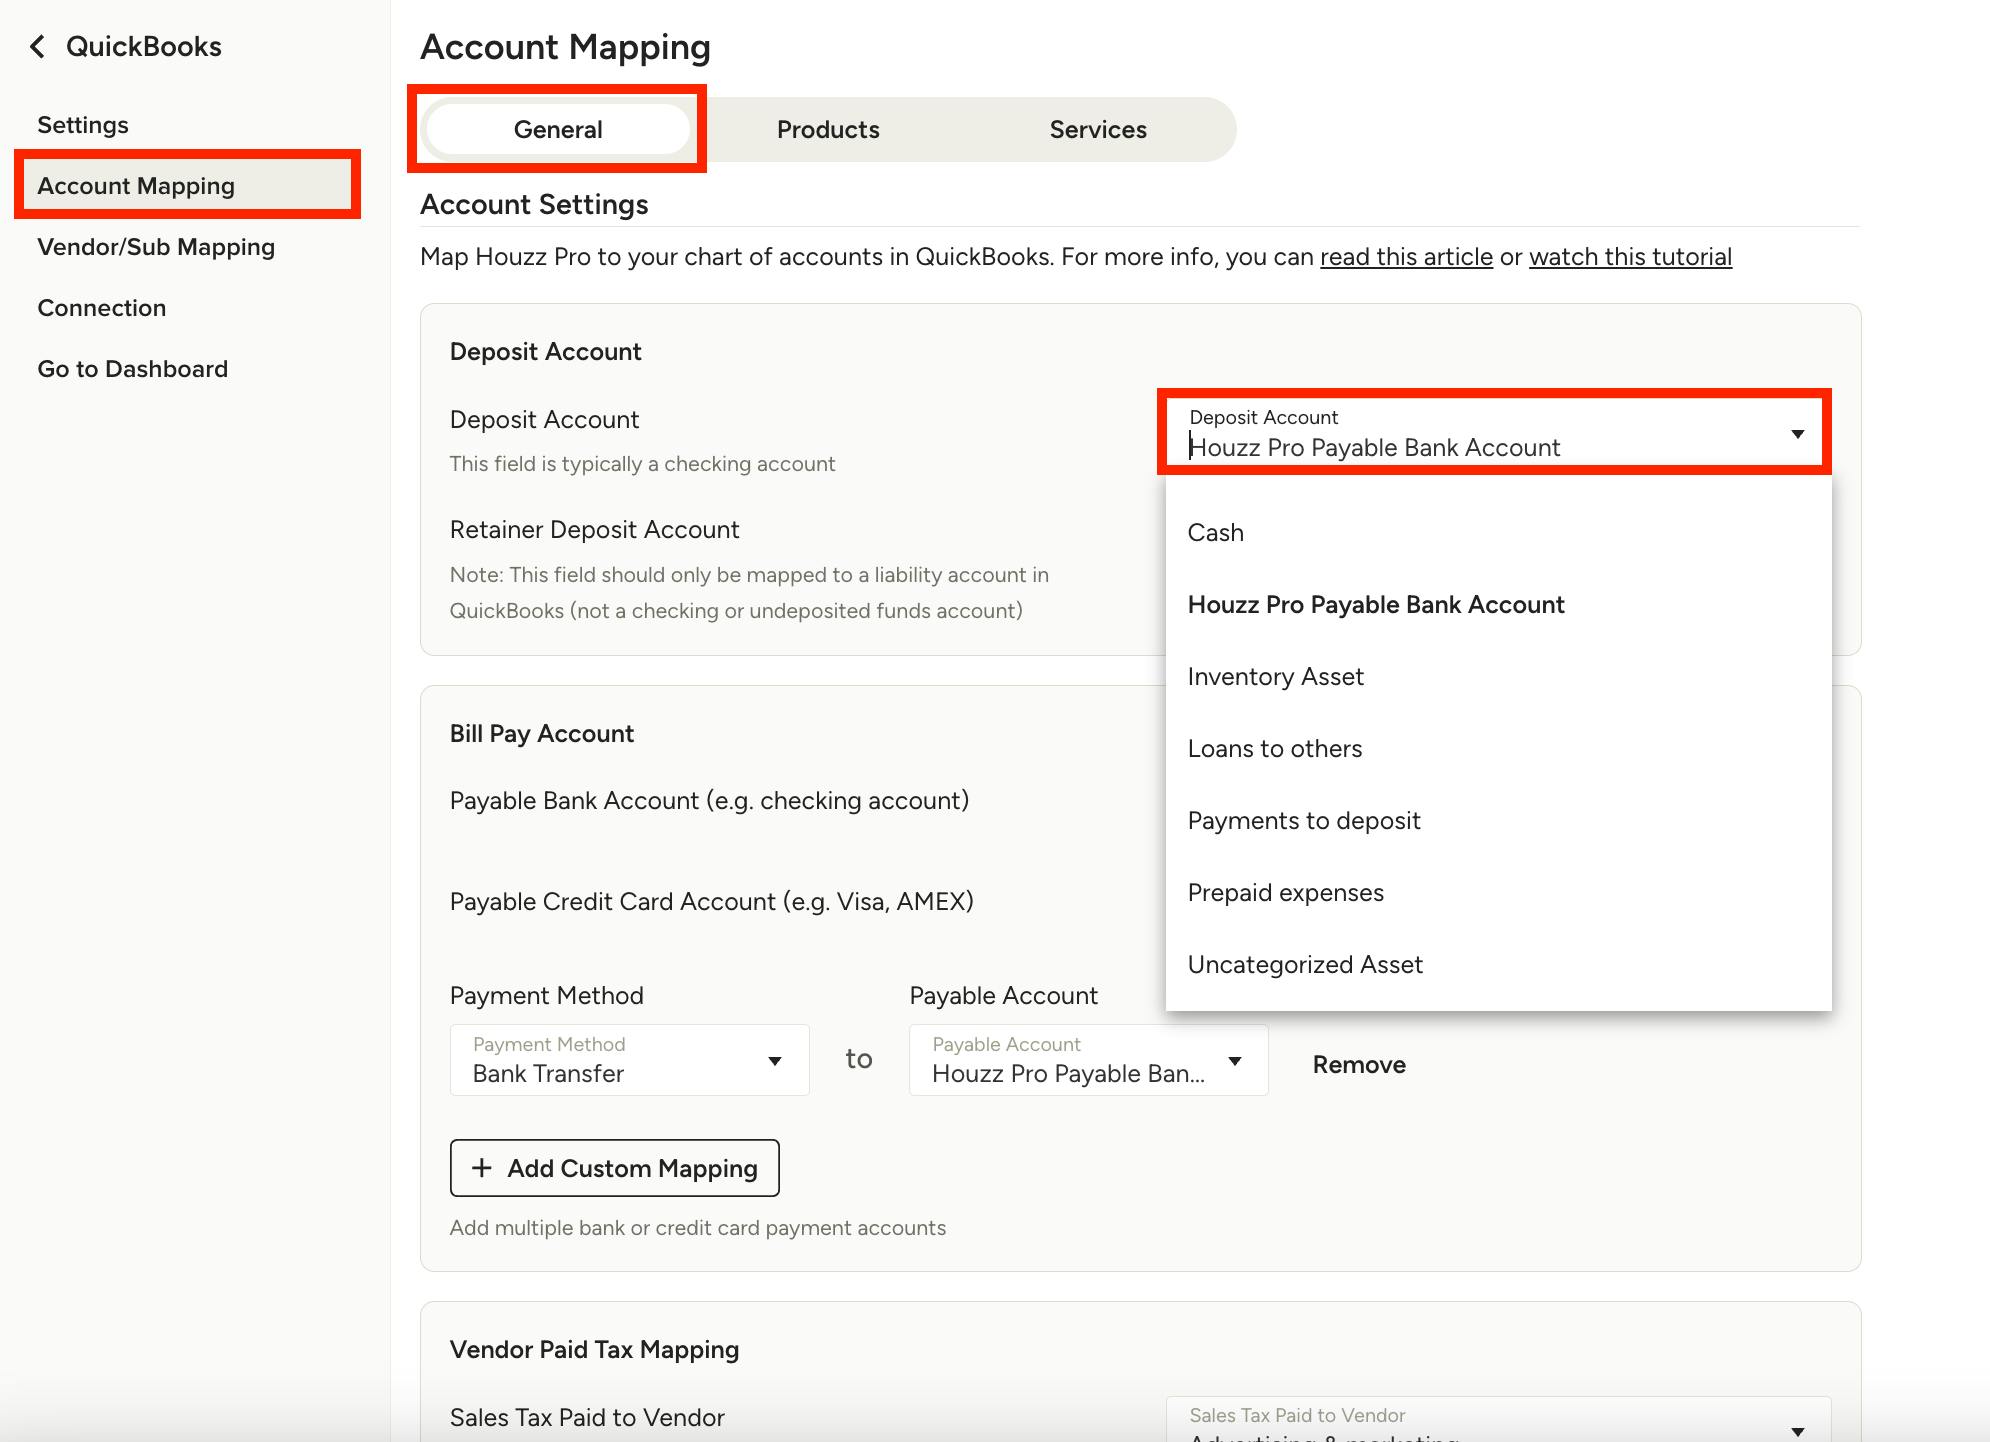The height and width of the screenshot is (1442, 1990).
Task: Click the plus icon on Add Custom Mapping
Action: (x=482, y=1168)
